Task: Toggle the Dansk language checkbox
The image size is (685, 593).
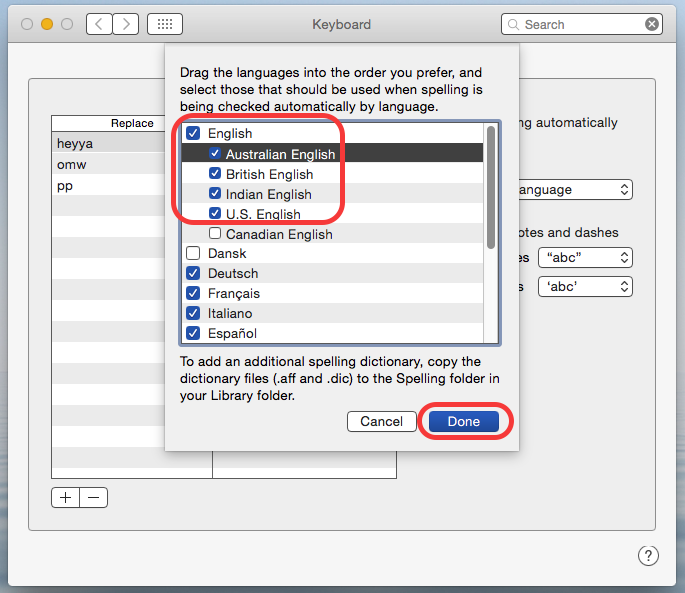Action: click(193, 253)
